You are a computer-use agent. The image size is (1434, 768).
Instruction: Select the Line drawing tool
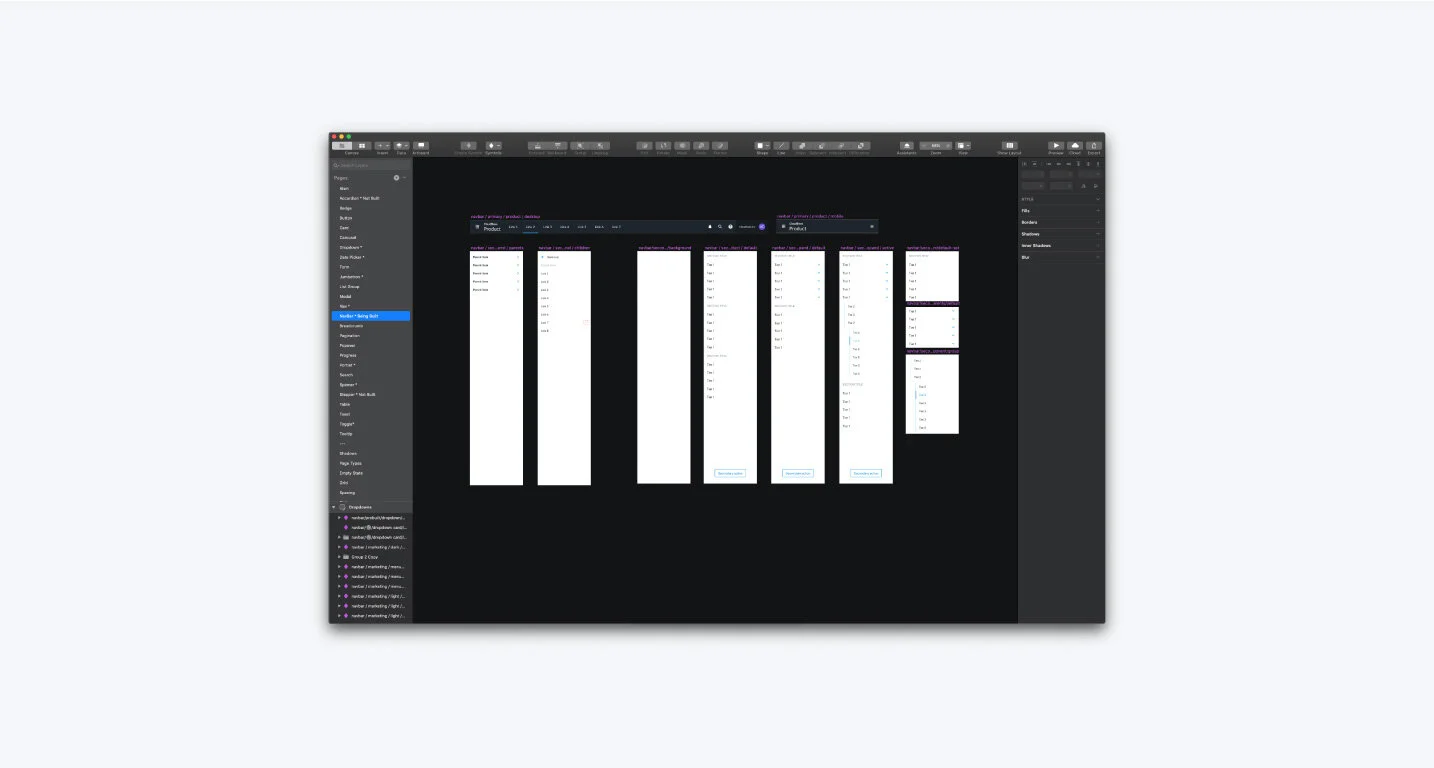[x=781, y=146]
